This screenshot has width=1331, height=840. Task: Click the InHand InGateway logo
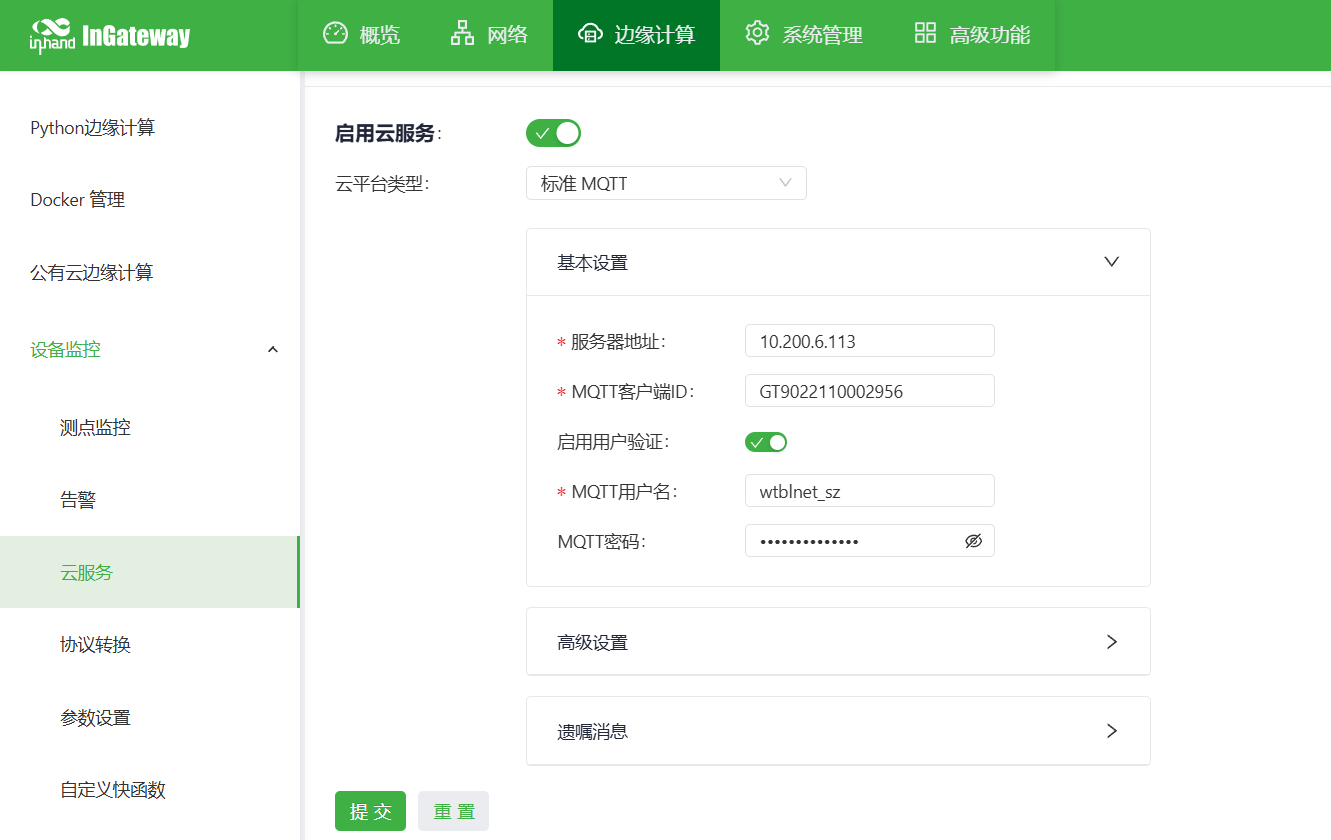pos(110,36)
